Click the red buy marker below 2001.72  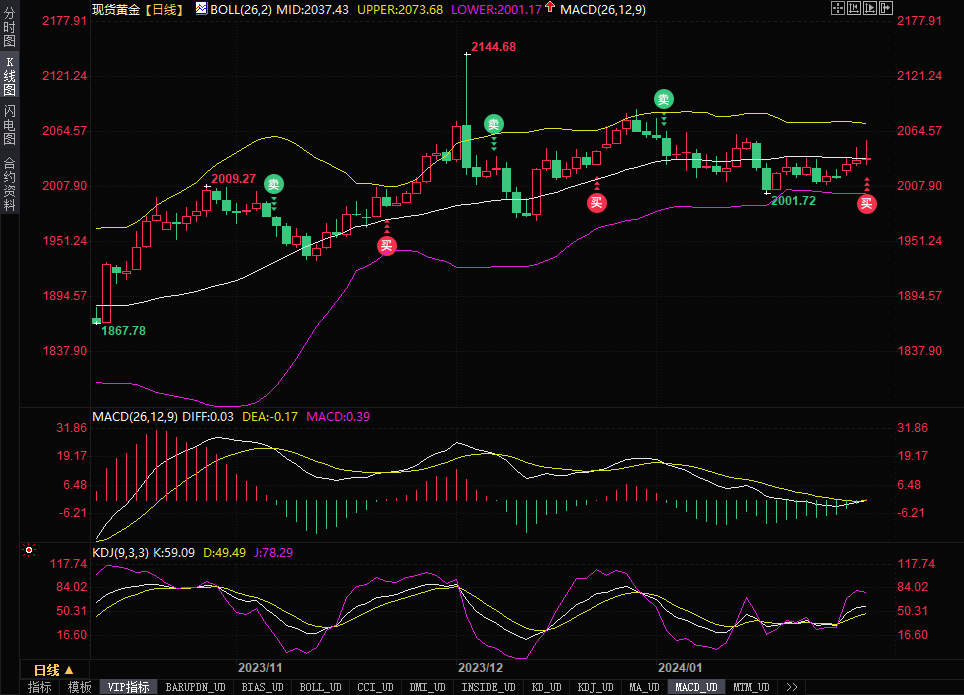(x=867, y=203)
